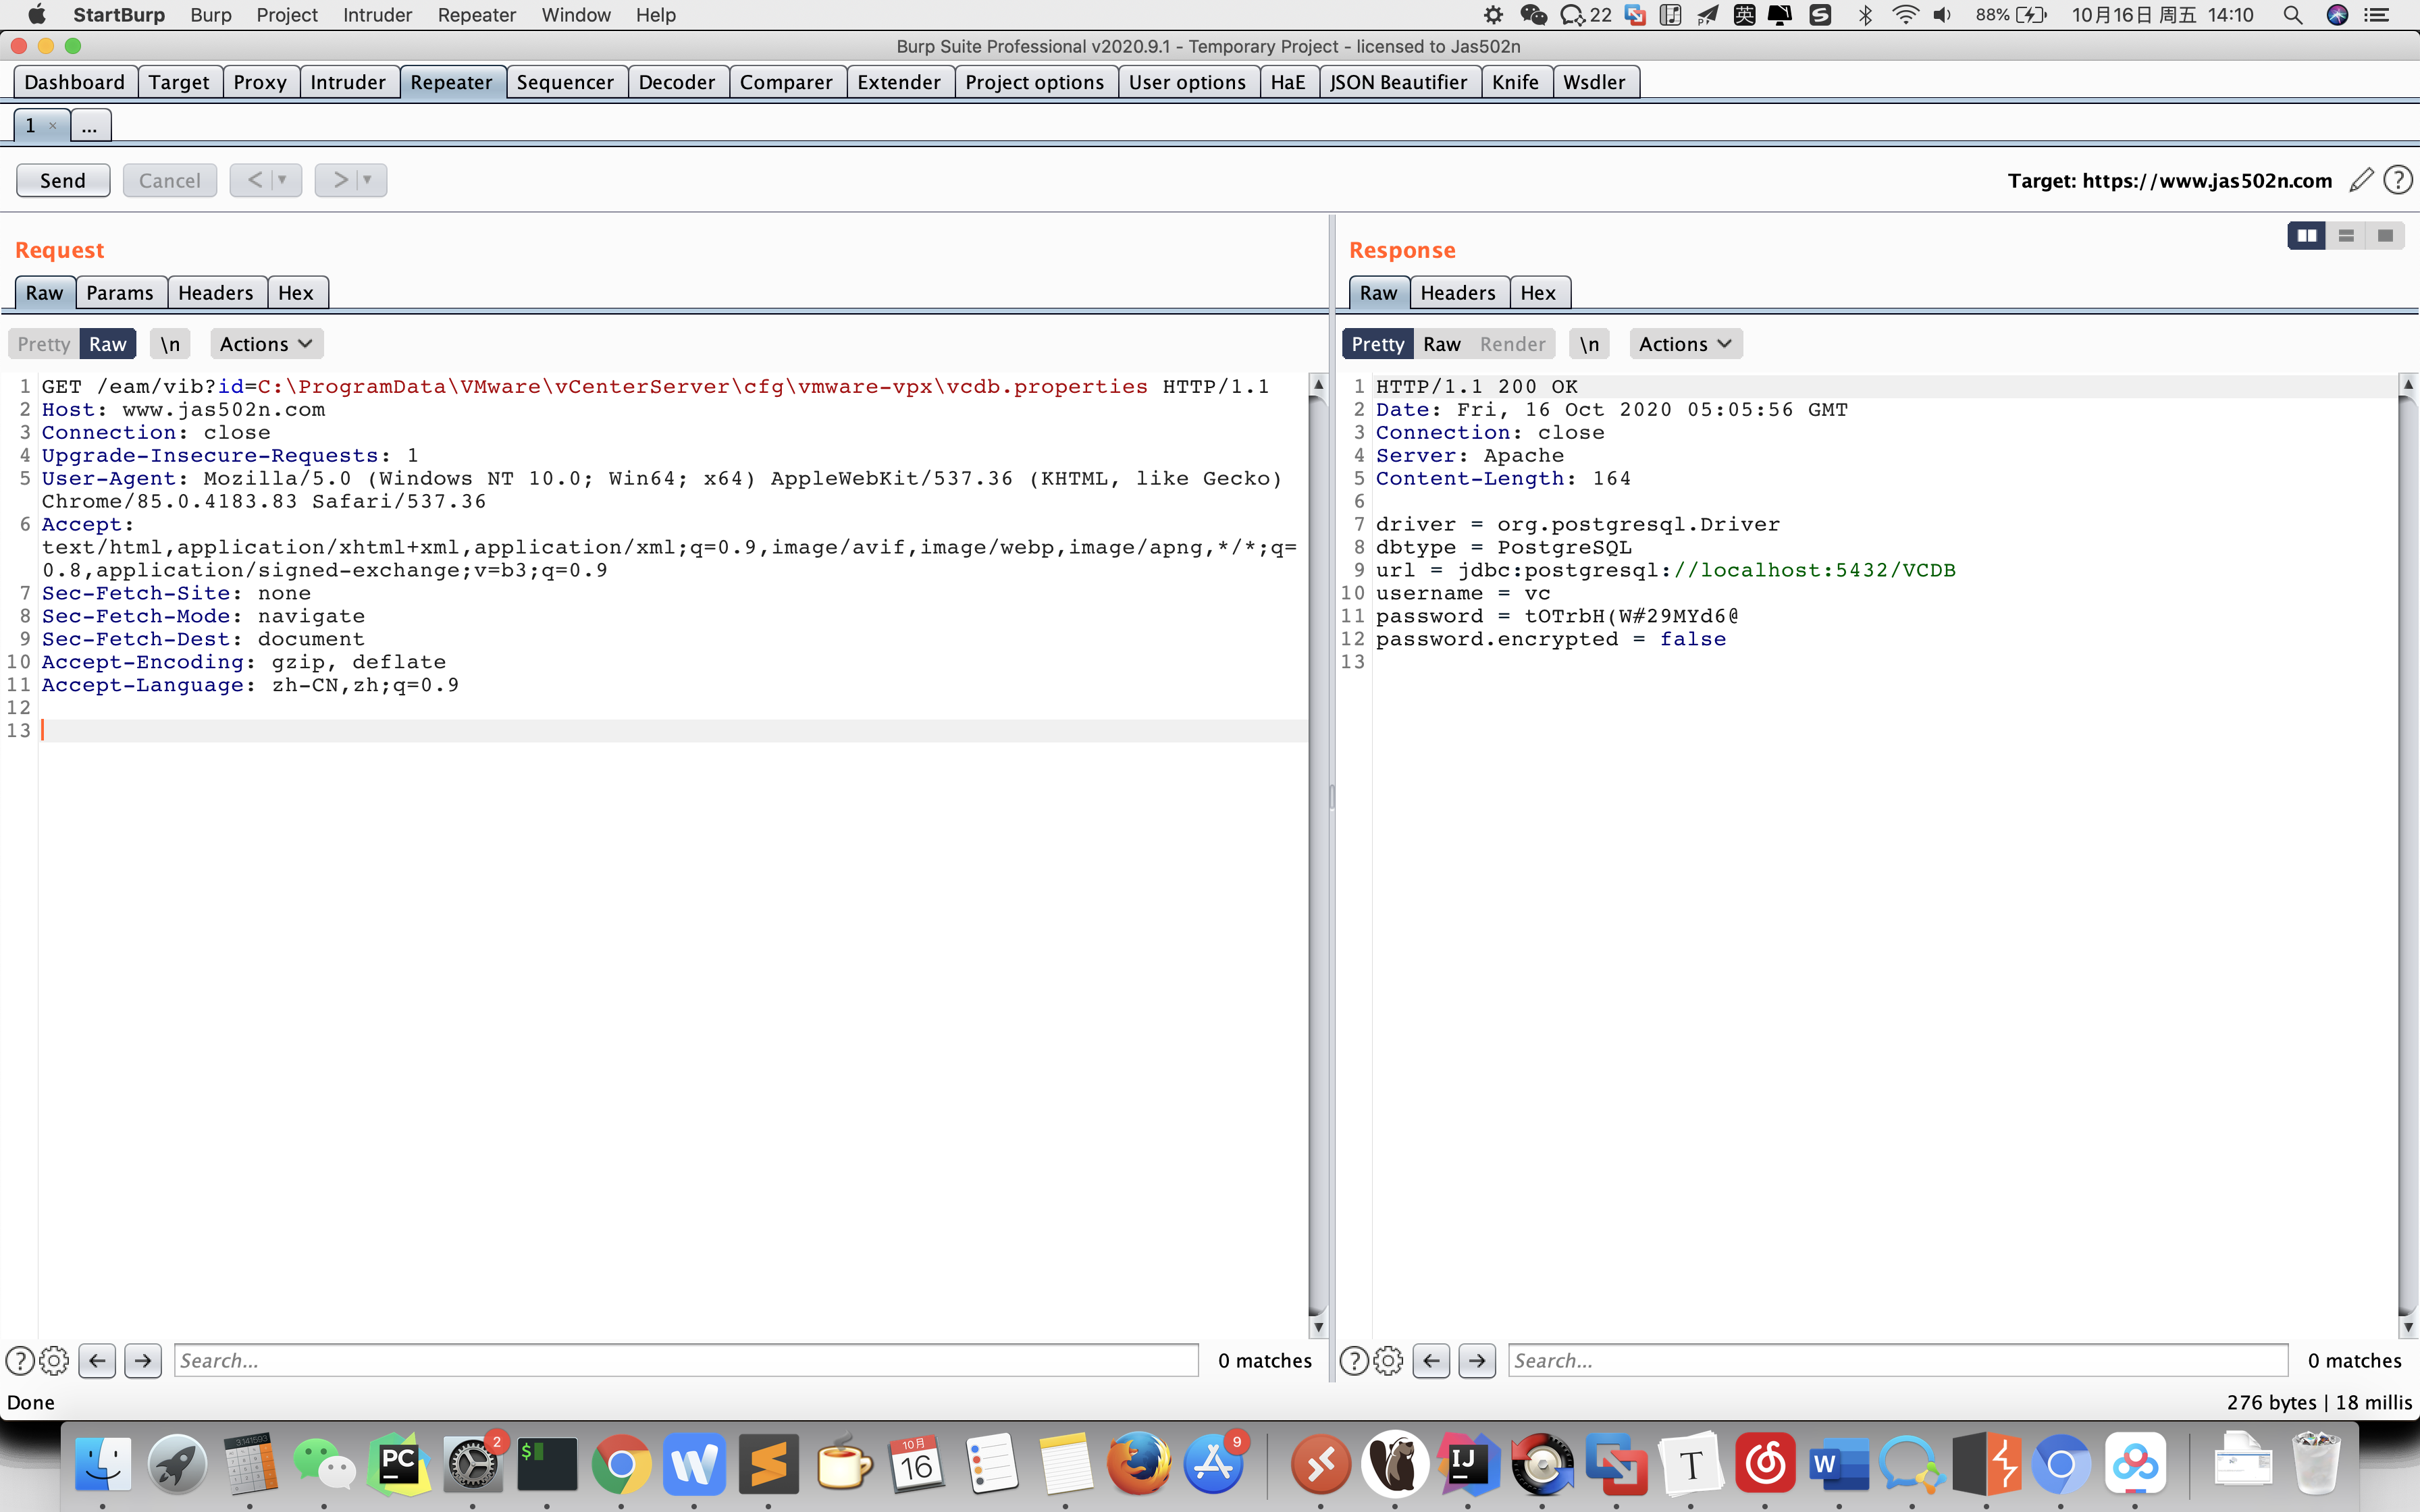
Task: Go to previous search match in Response
Action: (x=1431, y=1360)
